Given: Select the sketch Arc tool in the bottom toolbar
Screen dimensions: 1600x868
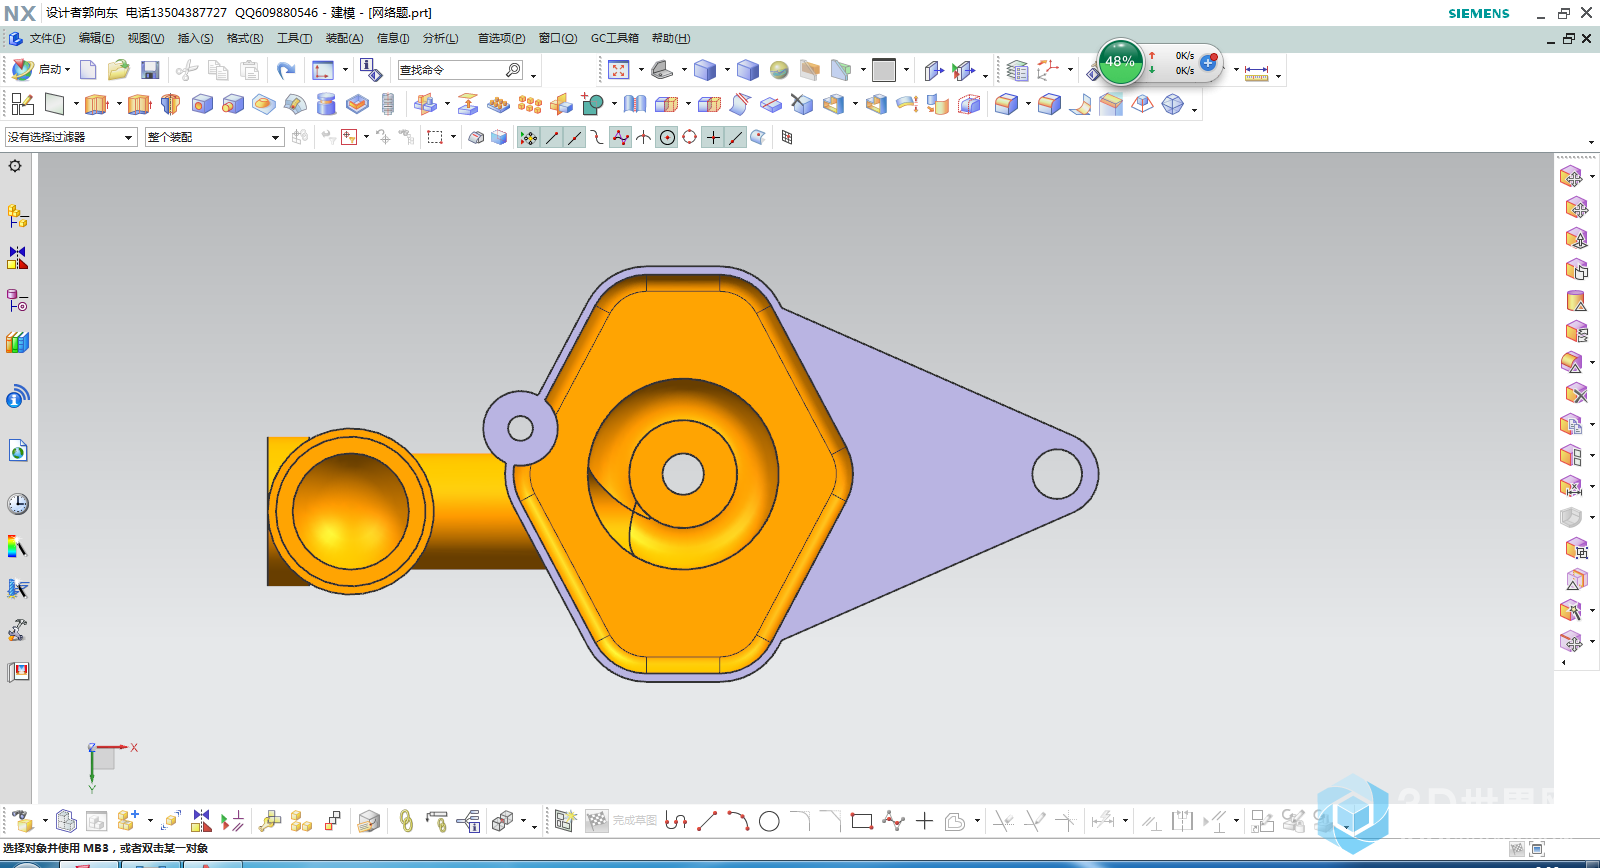Looking at the screenshot, I should click(738, 821).
